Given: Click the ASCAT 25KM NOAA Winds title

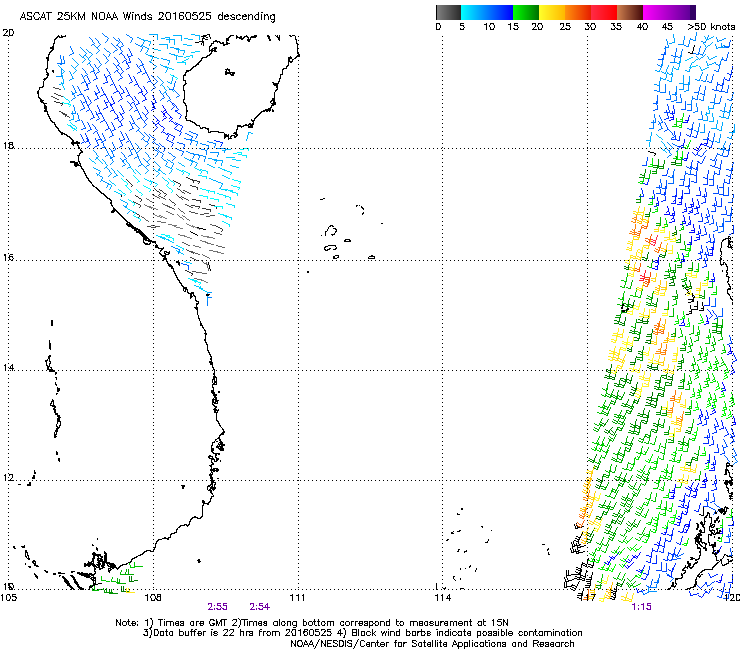Looking at the screenshot, I should (x=147, y=16).
